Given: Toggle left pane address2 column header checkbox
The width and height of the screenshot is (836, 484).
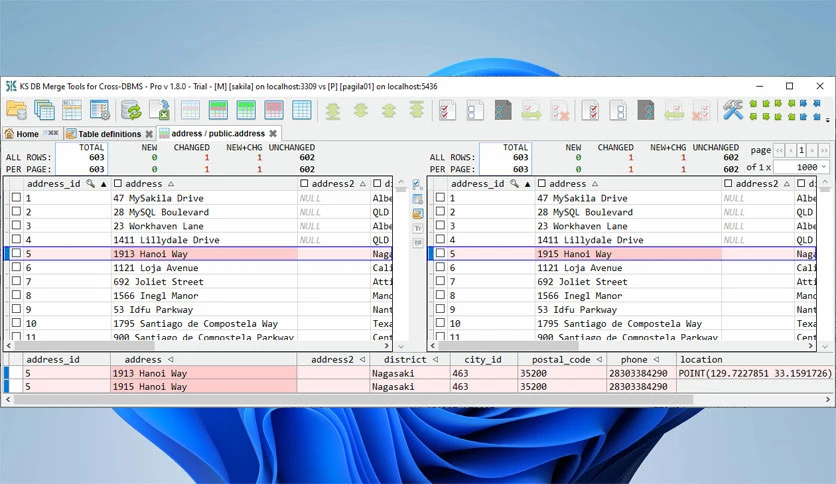Looking at the screenshot, I should [x=304, y=183].
